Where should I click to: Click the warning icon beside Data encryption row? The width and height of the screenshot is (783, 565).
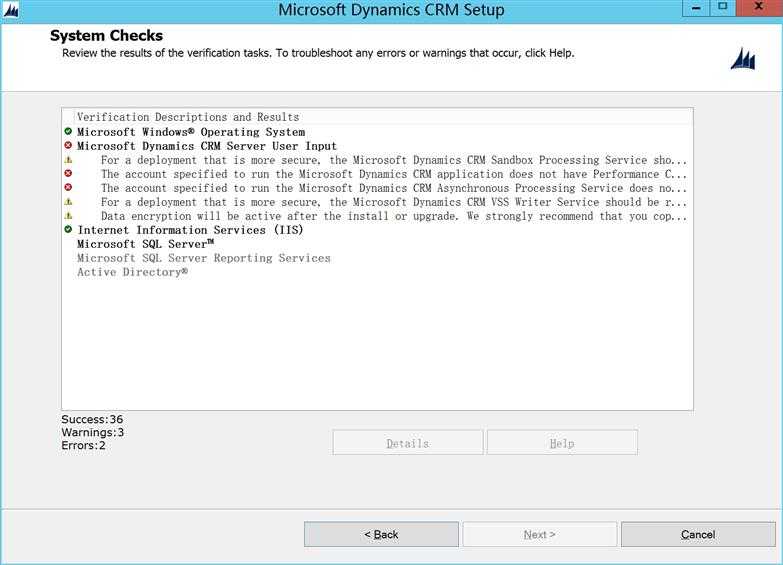coord(68,216)
